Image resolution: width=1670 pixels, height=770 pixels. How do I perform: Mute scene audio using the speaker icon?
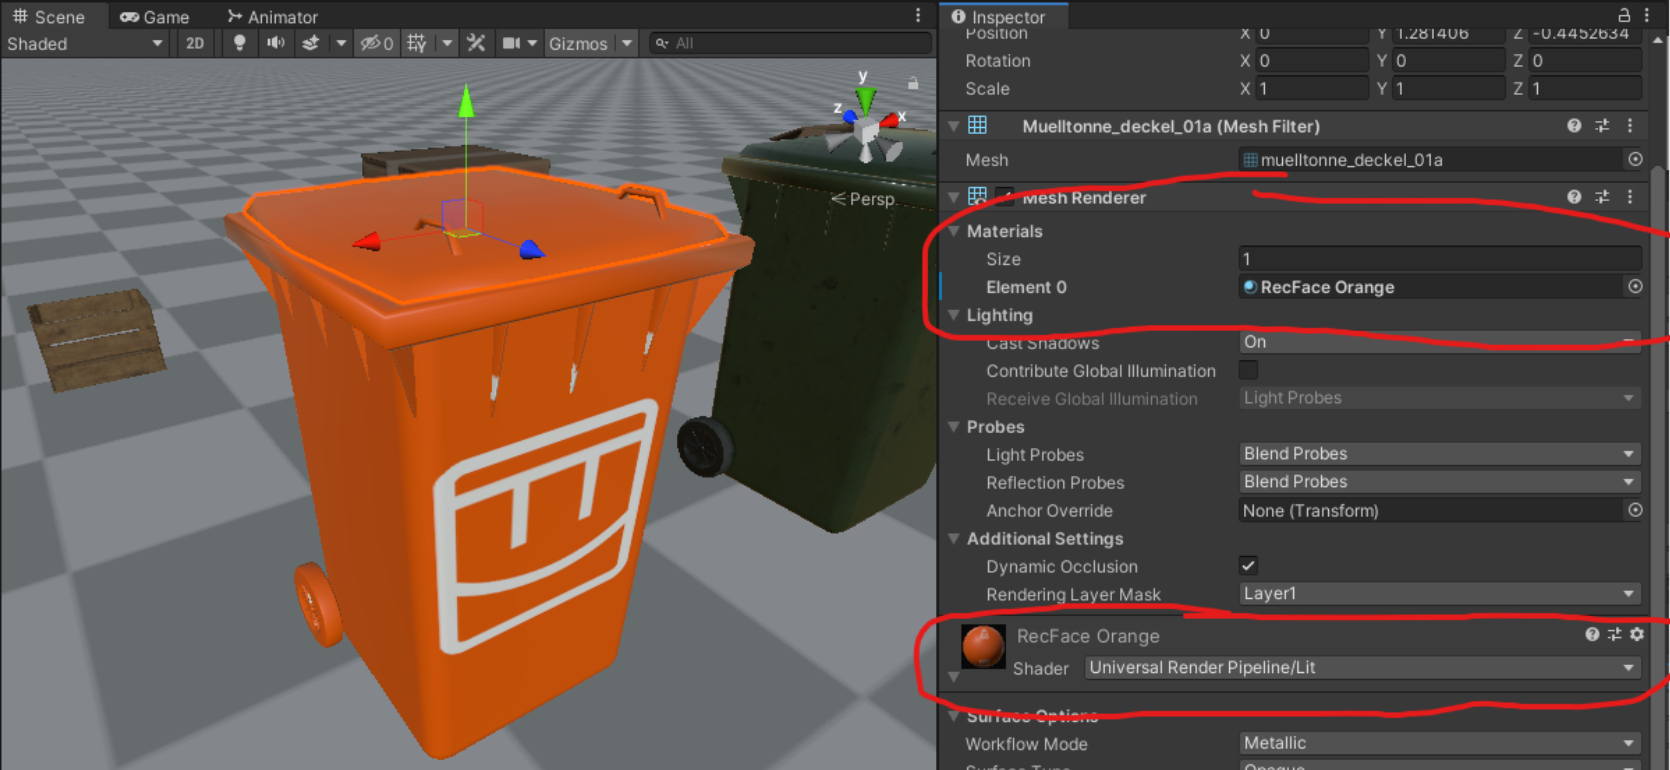(x=275, y=43)
